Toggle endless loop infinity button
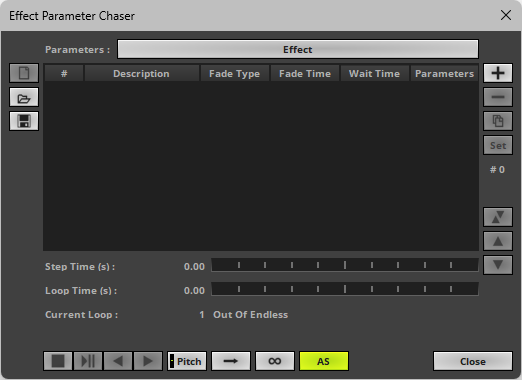Image resolution: width=522 pixels, height=380 pixels. pyautogui.click(x=275, y=361)
